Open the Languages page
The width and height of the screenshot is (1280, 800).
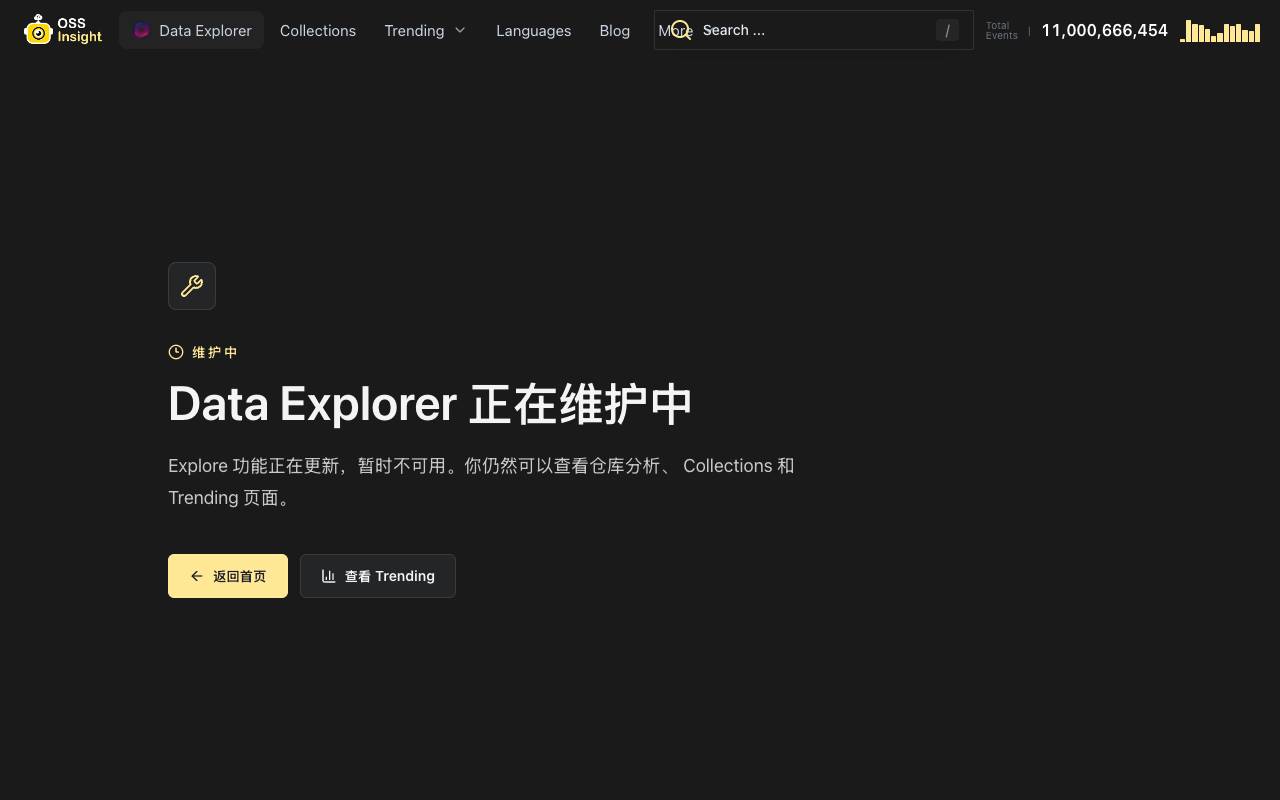(534, 30)
